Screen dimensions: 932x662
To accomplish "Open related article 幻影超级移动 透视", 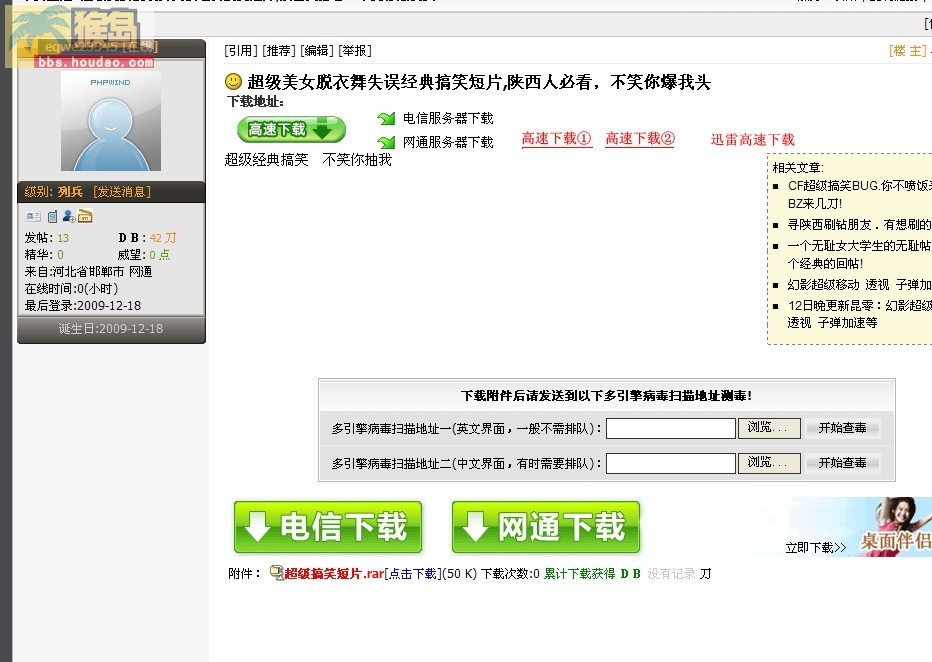I will pyautogui.click(x=859, y=285).
